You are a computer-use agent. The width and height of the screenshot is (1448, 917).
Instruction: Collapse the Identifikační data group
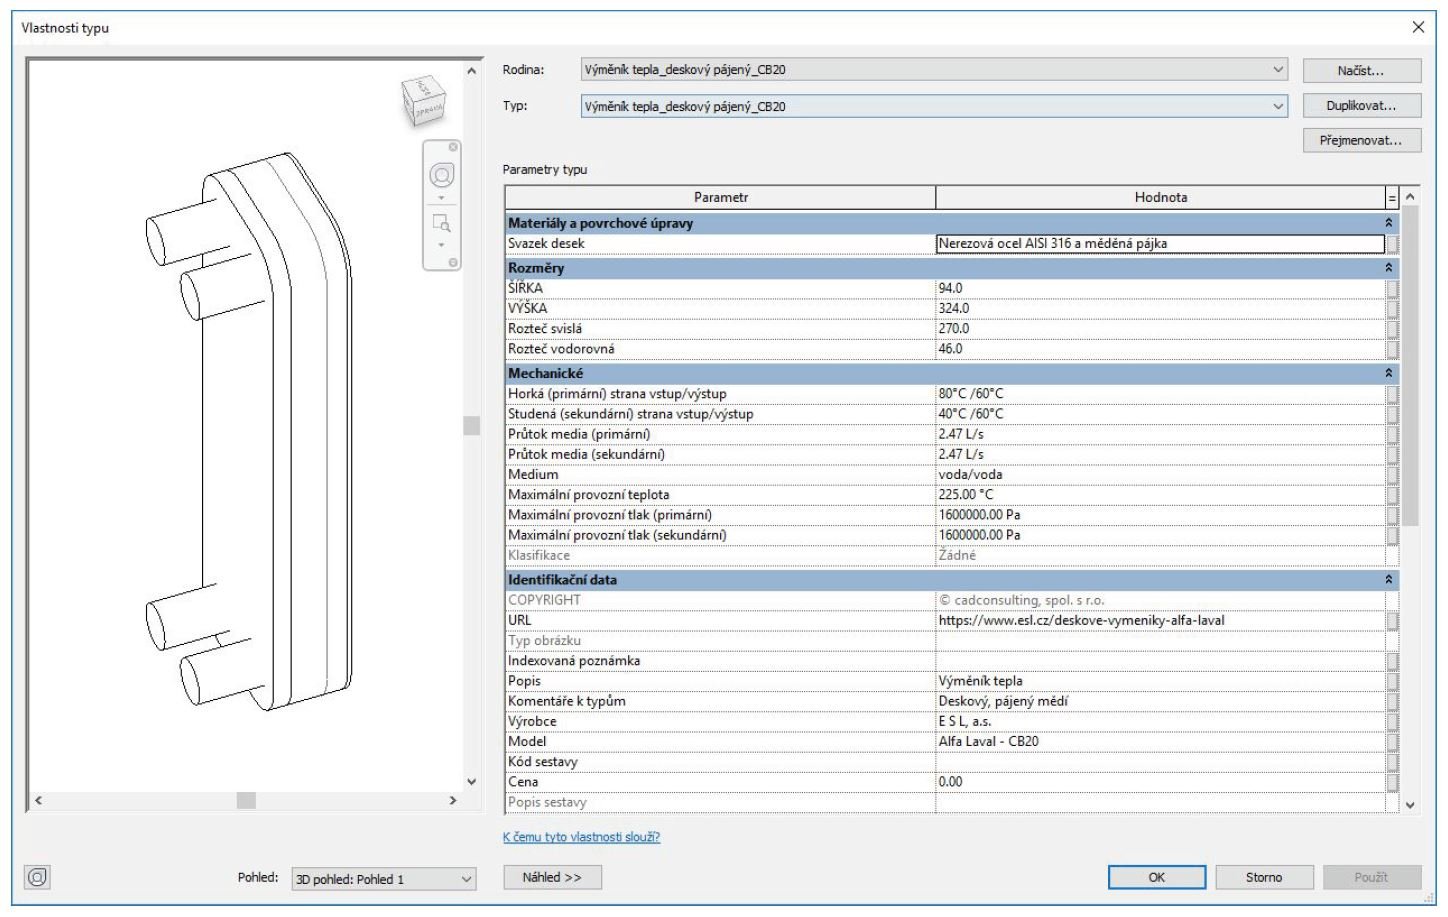click(1388, 580)
